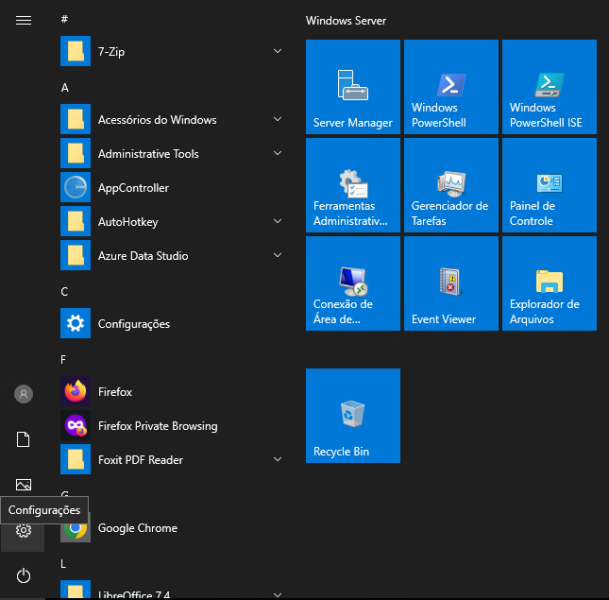609x600 pixels.
Task: Click the F letter section header
Action: [x=63, y=360]
